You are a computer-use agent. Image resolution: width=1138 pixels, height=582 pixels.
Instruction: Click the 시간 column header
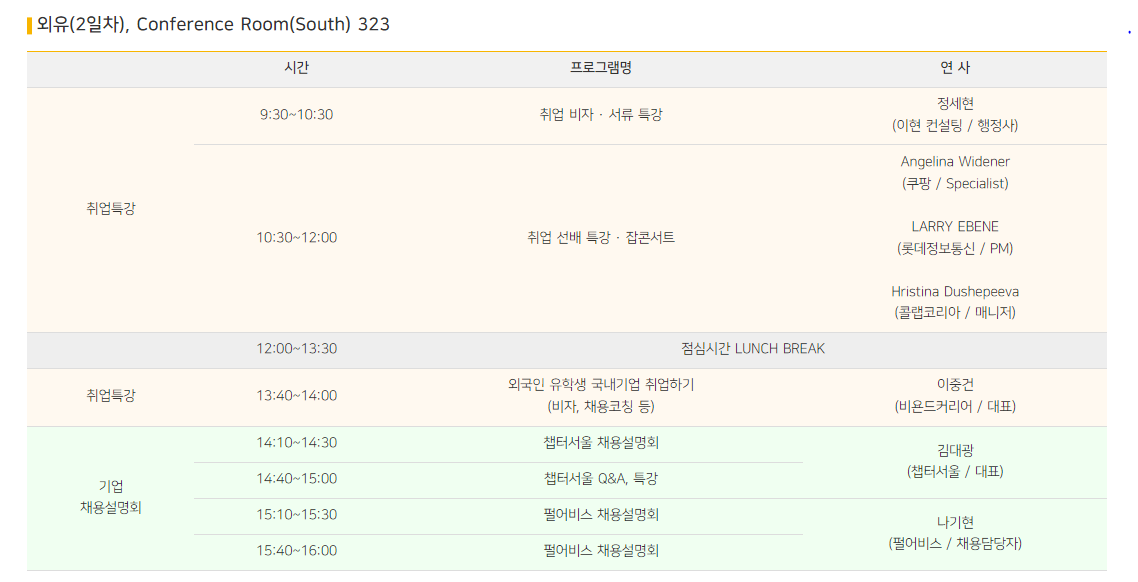point(296,68)
